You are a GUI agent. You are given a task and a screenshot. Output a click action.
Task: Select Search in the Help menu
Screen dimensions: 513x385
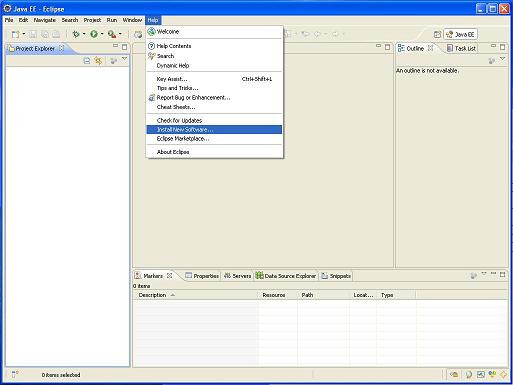coord(214,56)
